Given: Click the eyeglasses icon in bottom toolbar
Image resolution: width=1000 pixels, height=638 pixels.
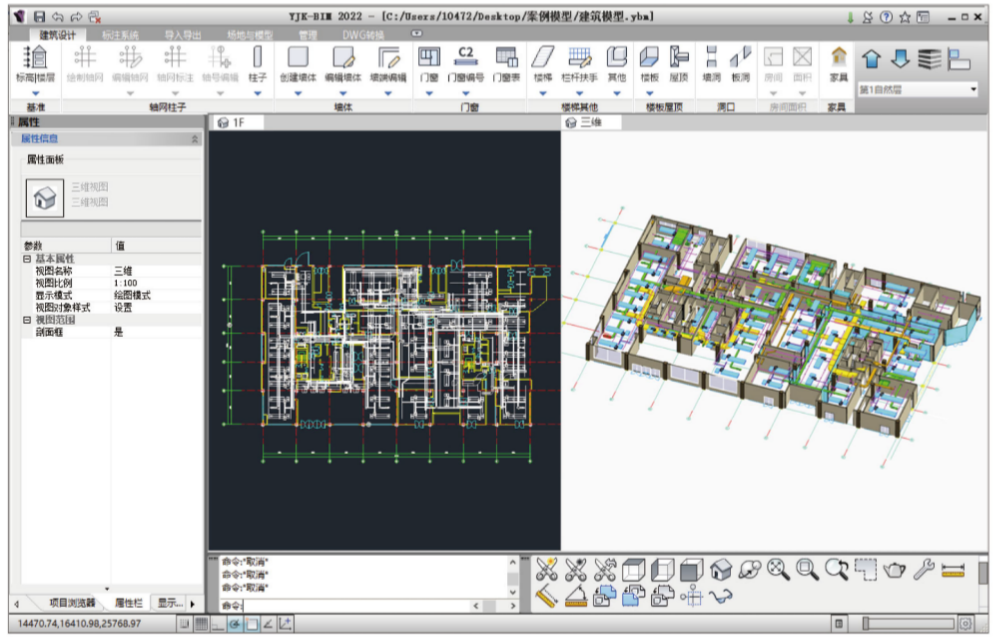Looking at the screenshot, I should 720,596.
